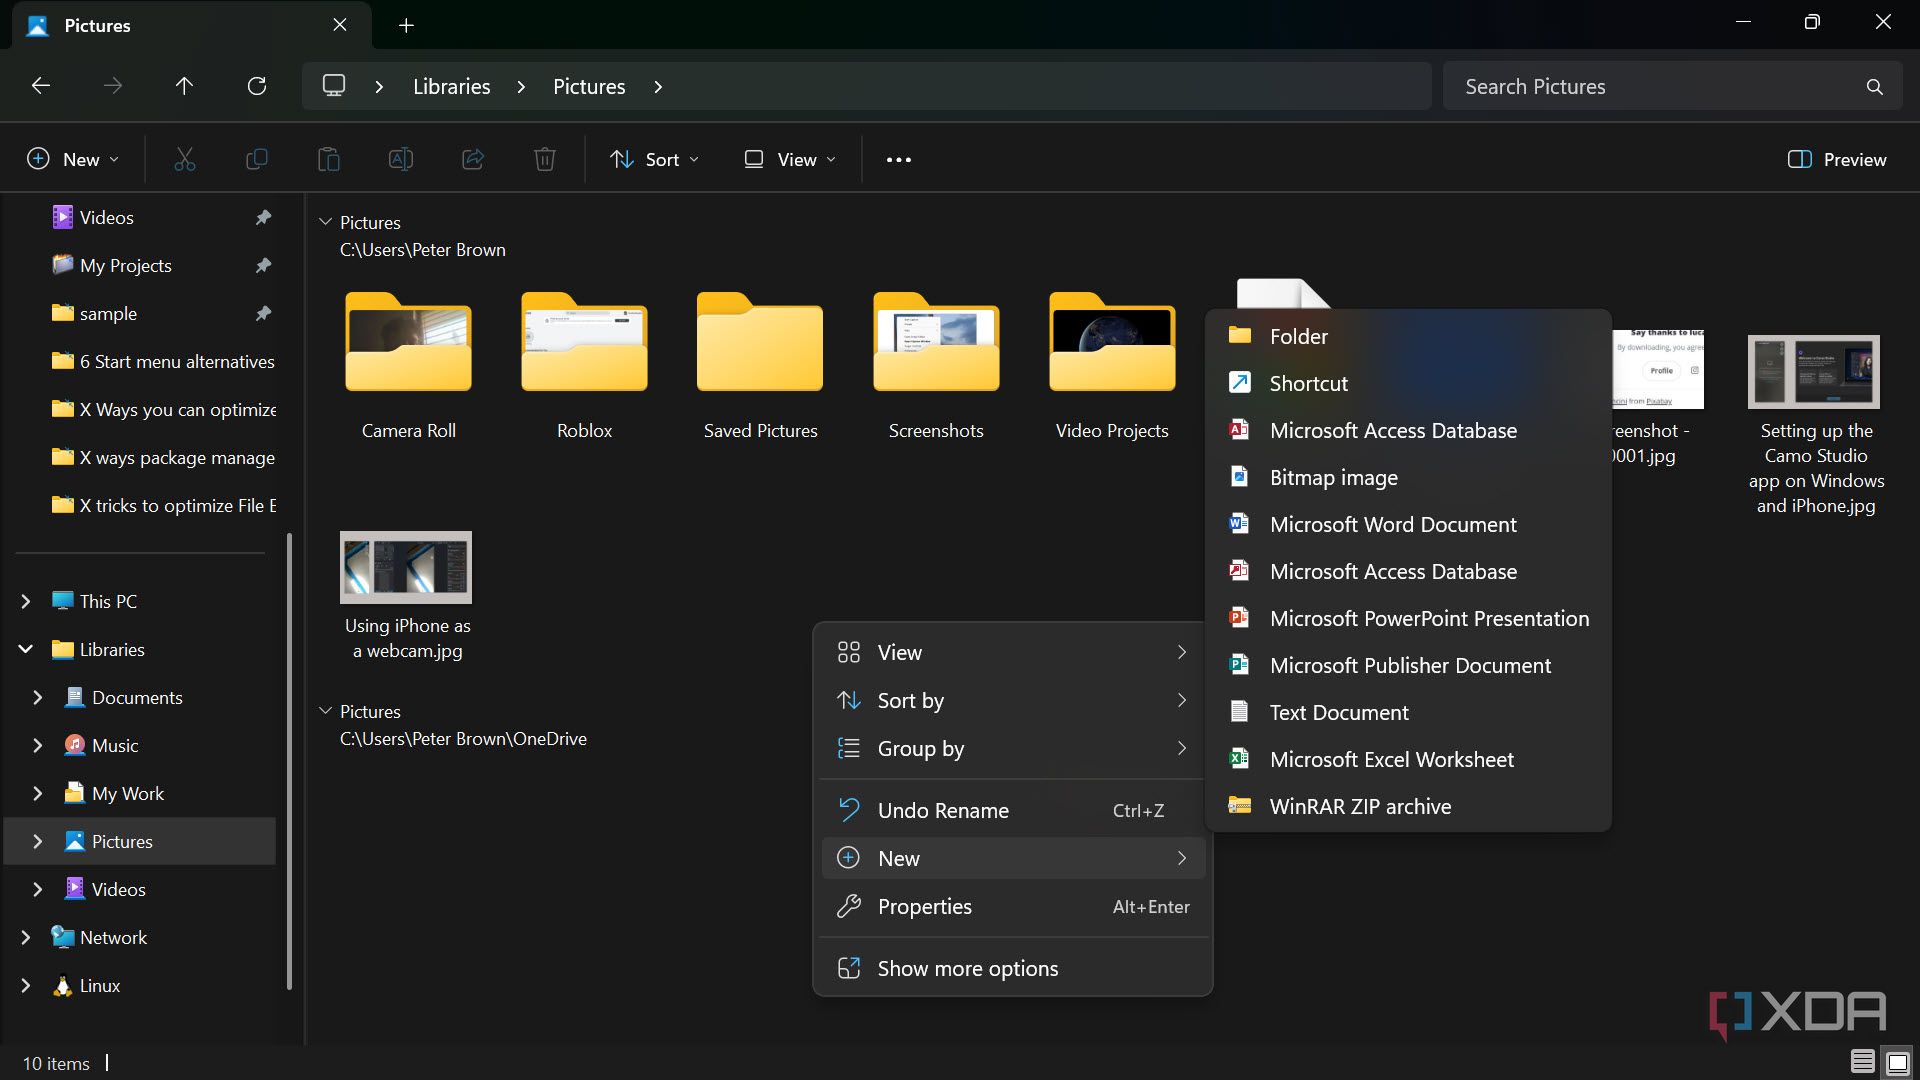Click the PC monitor icon in address bar

pos(334,86)
